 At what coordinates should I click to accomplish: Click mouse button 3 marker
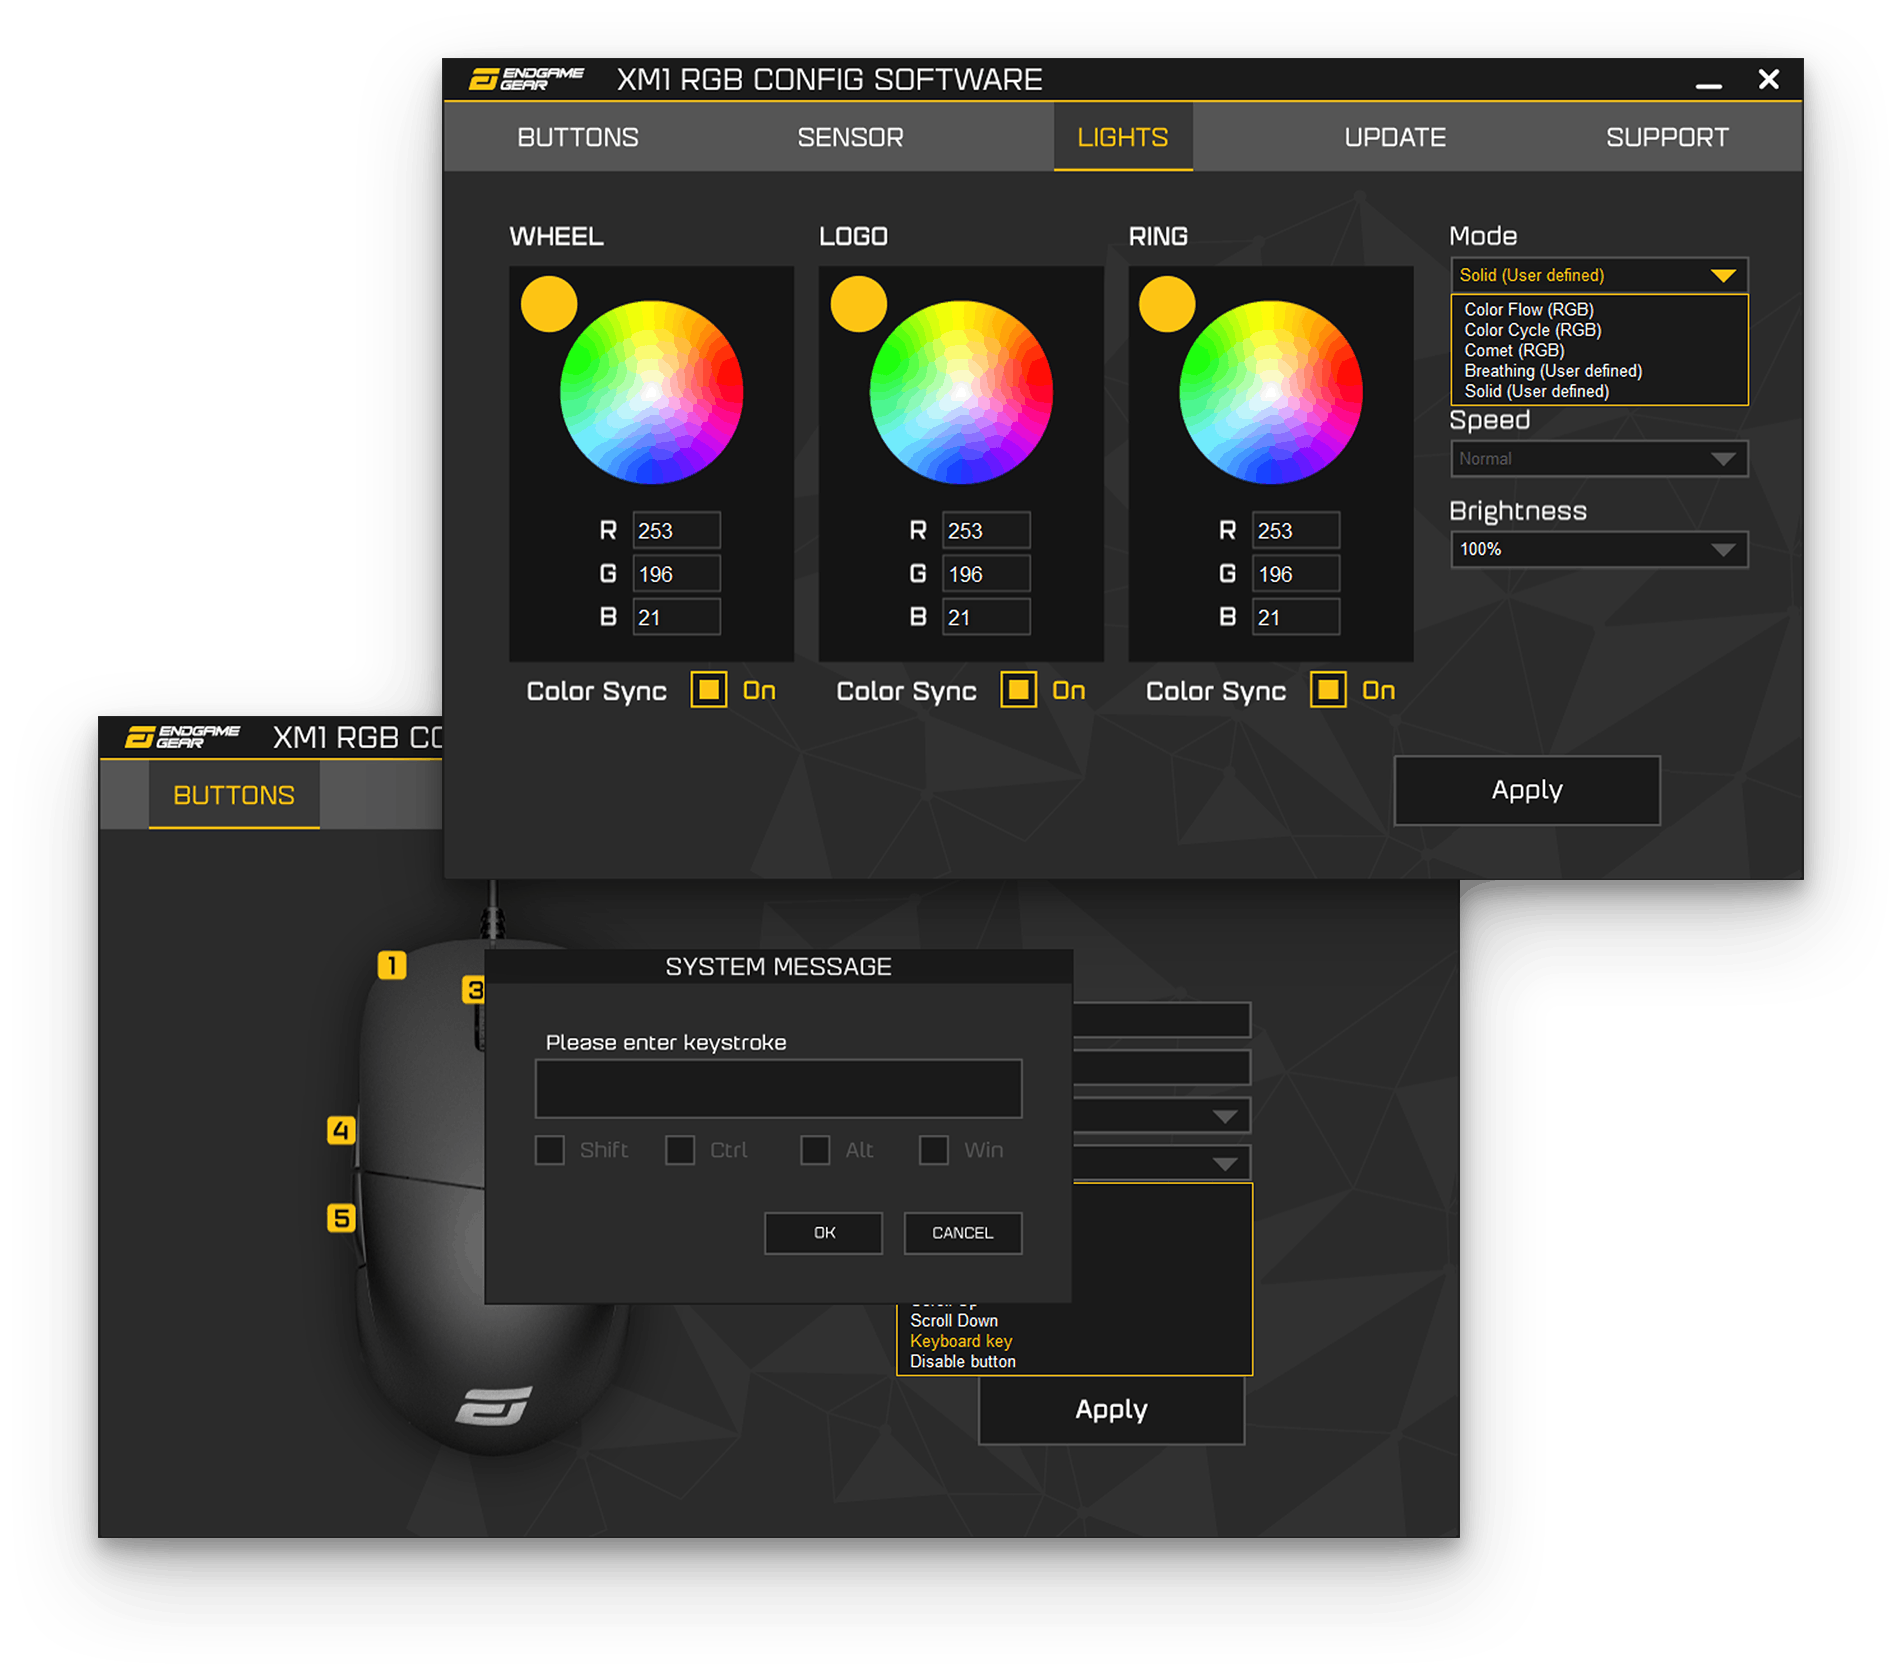click(473, 990)
